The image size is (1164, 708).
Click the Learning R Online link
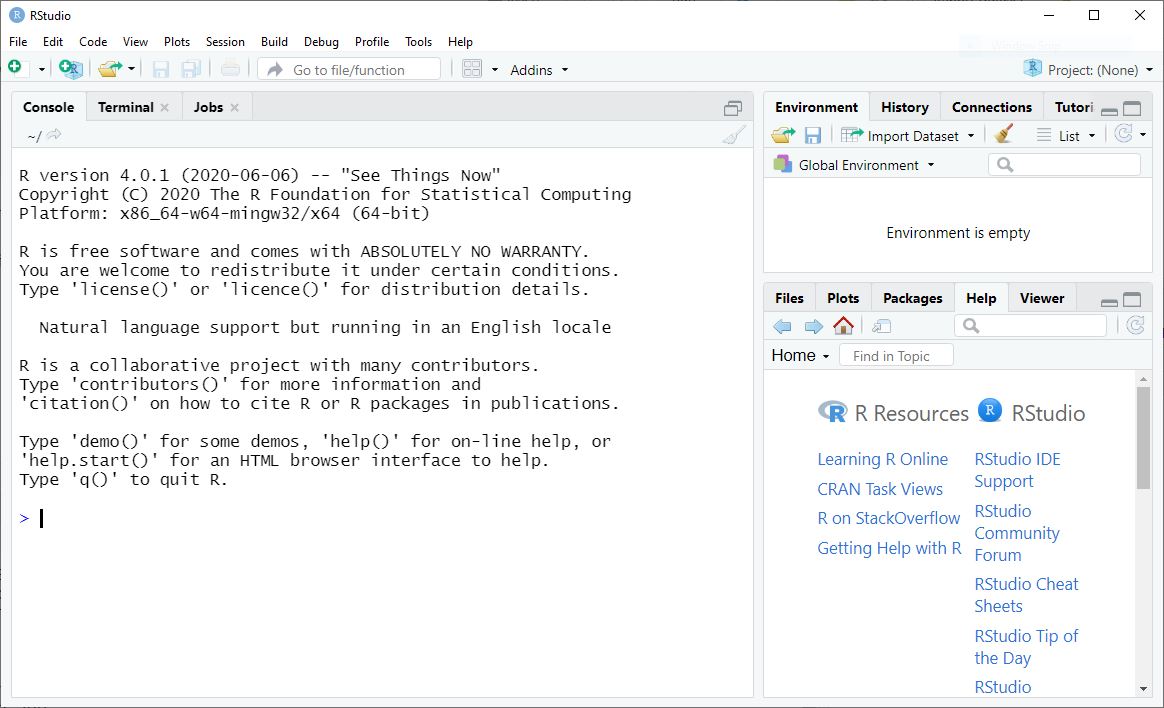click(x=882, y=459)
